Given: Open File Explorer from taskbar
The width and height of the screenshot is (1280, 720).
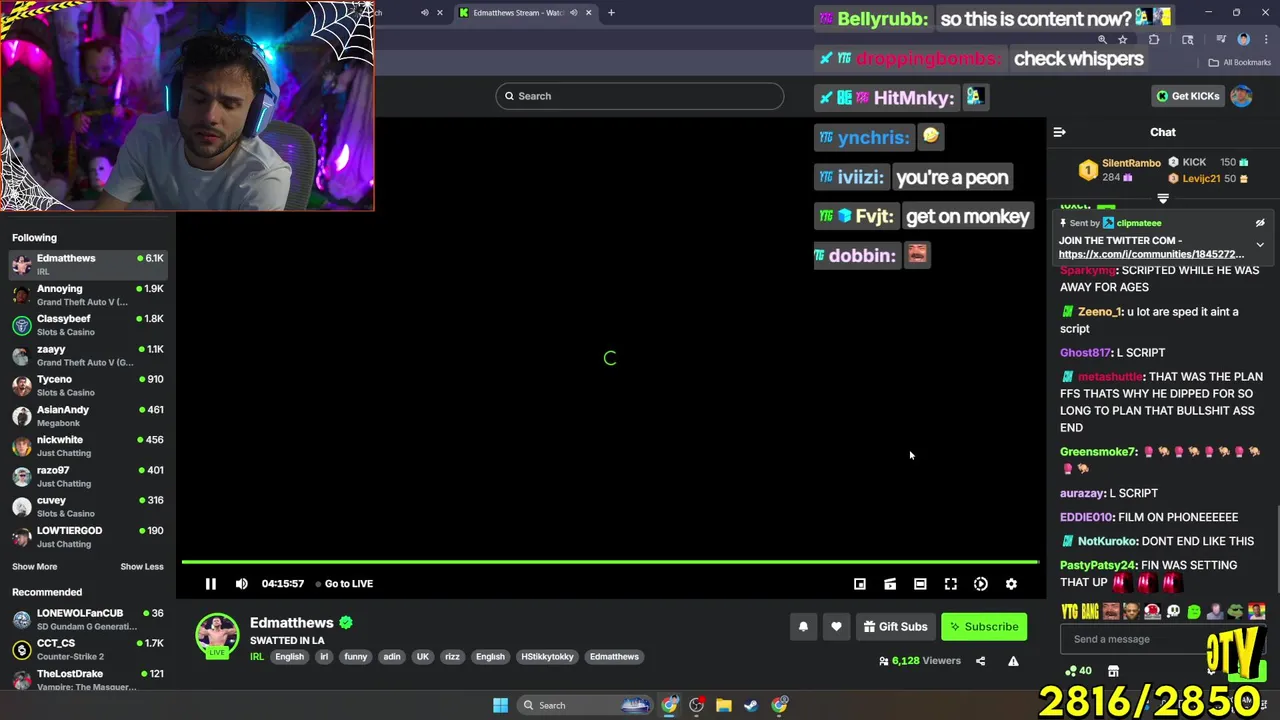Looking at the screenshot, I should tap(724, 705).
